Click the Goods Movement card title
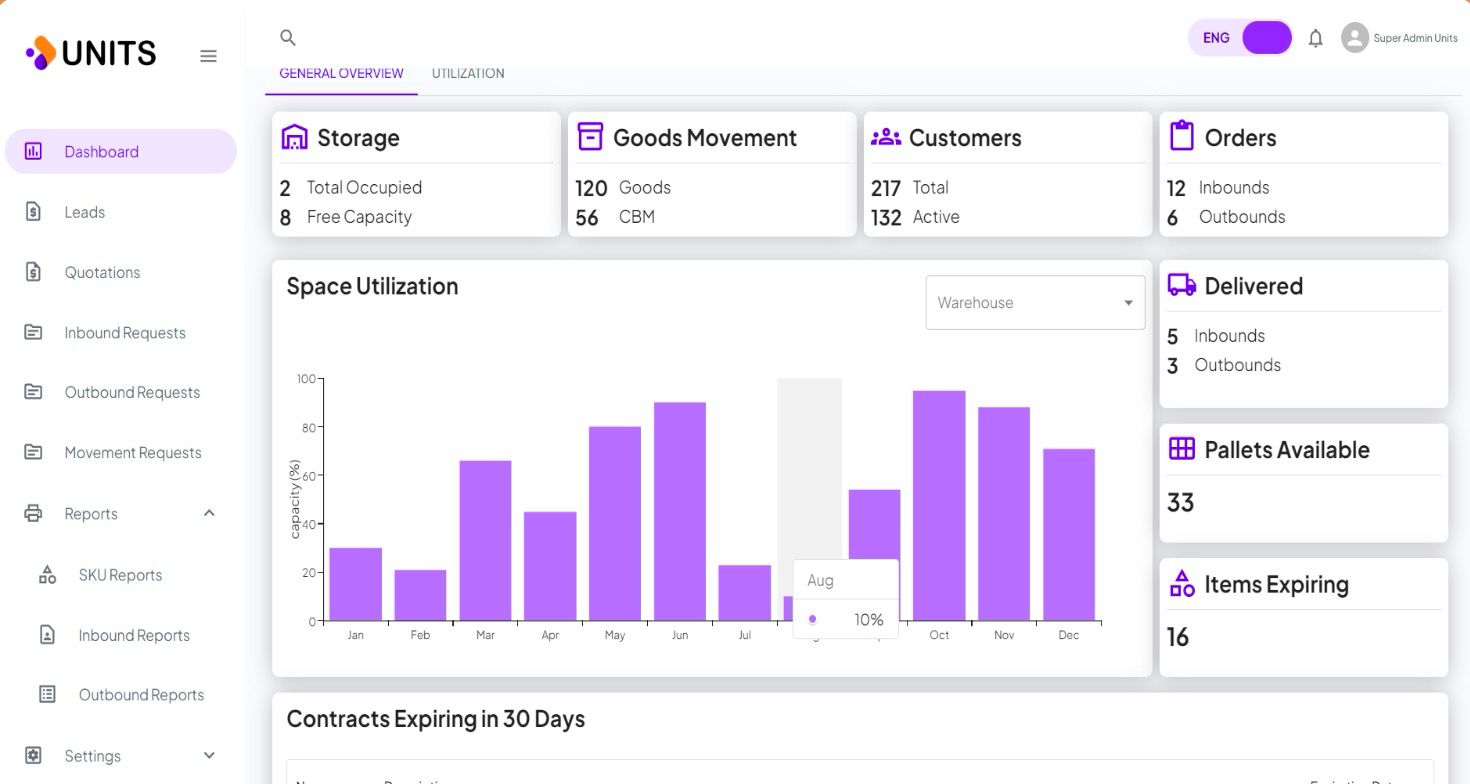This screenshot has height=784, width=1470. (705, 138)
